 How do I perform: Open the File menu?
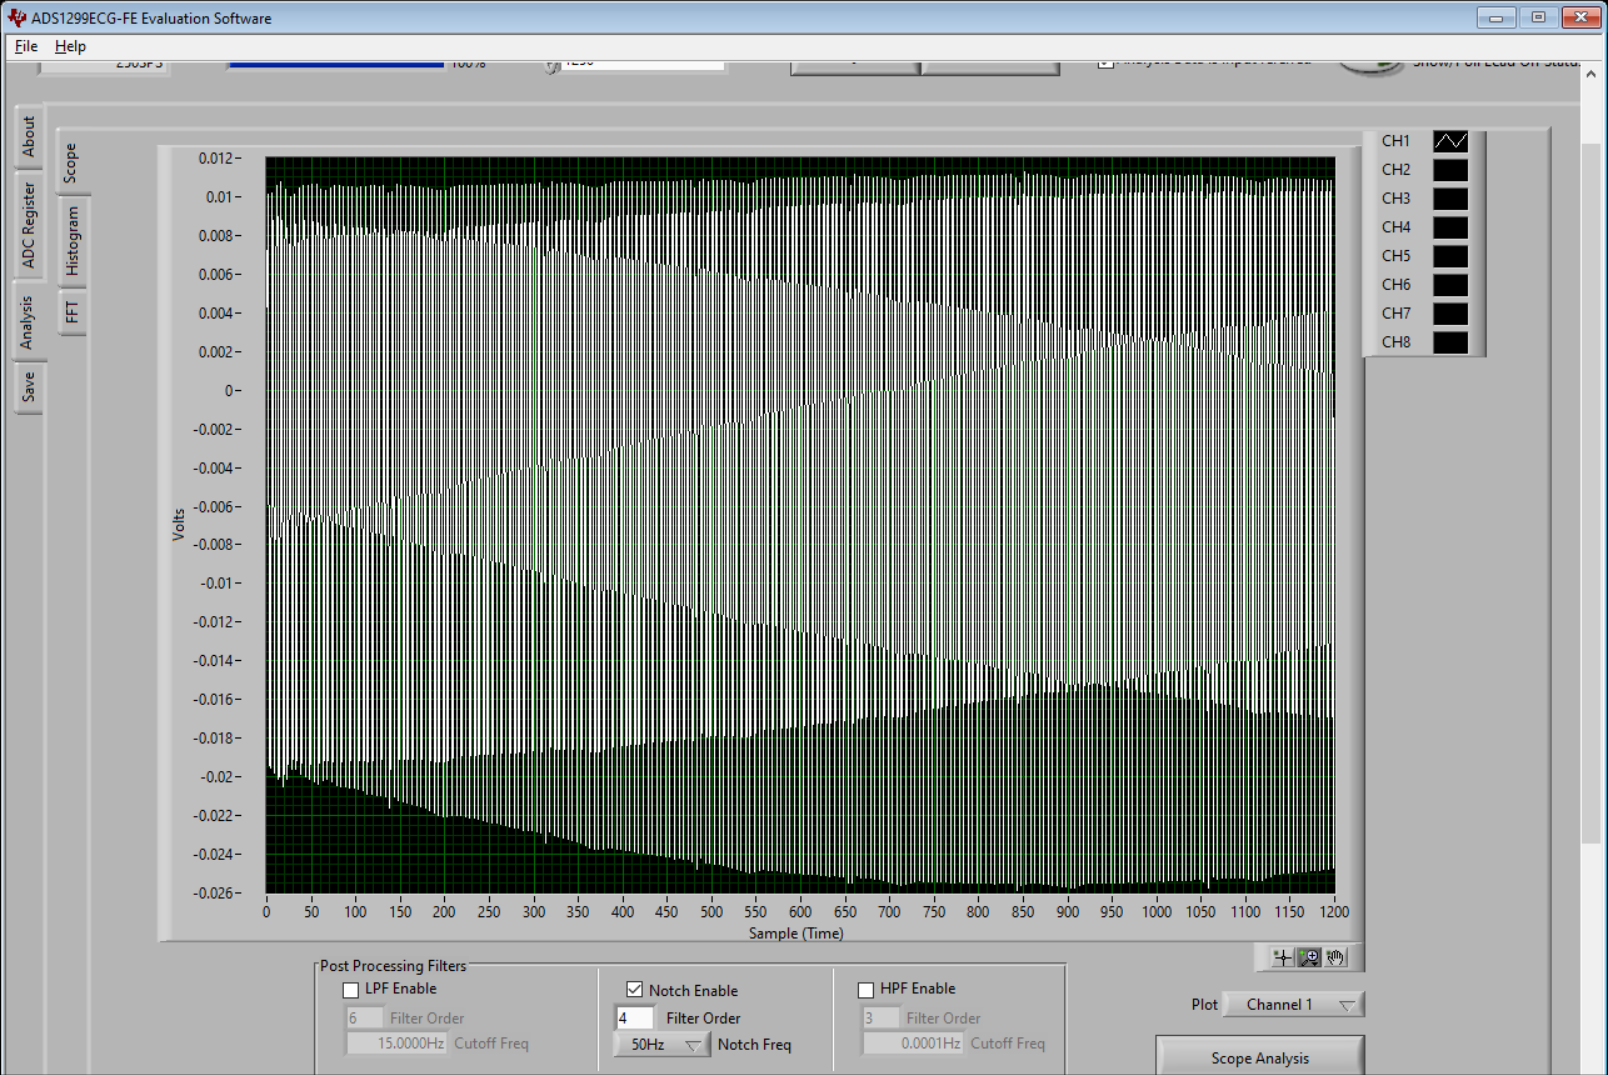click(26, 46)
